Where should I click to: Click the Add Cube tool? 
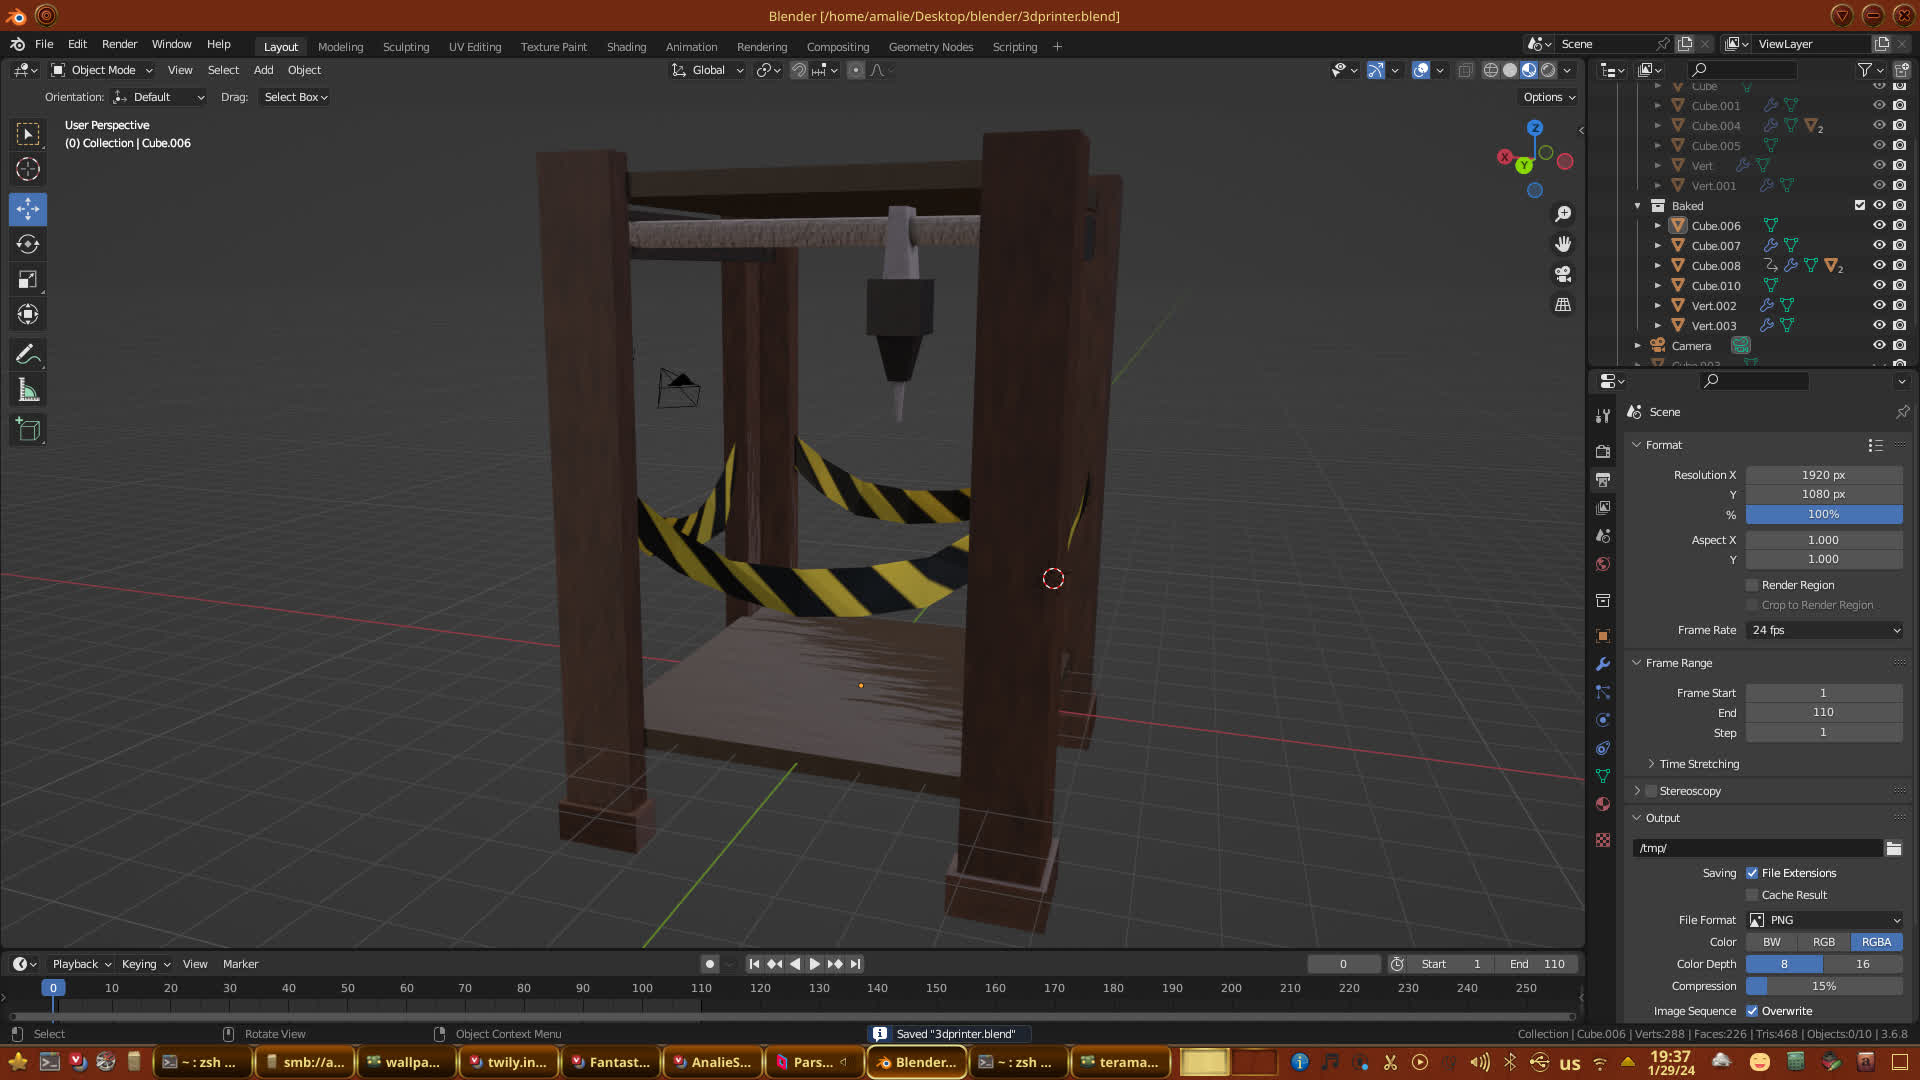[28, 430]
